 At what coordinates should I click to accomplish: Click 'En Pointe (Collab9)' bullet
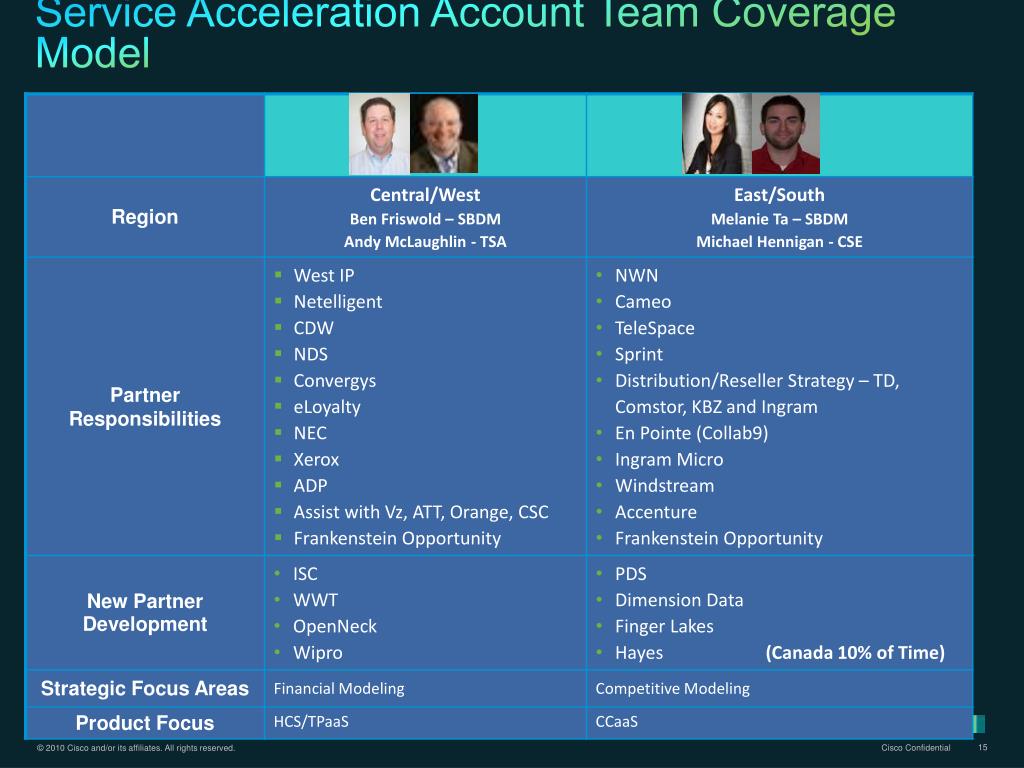[x=691, y=433]
